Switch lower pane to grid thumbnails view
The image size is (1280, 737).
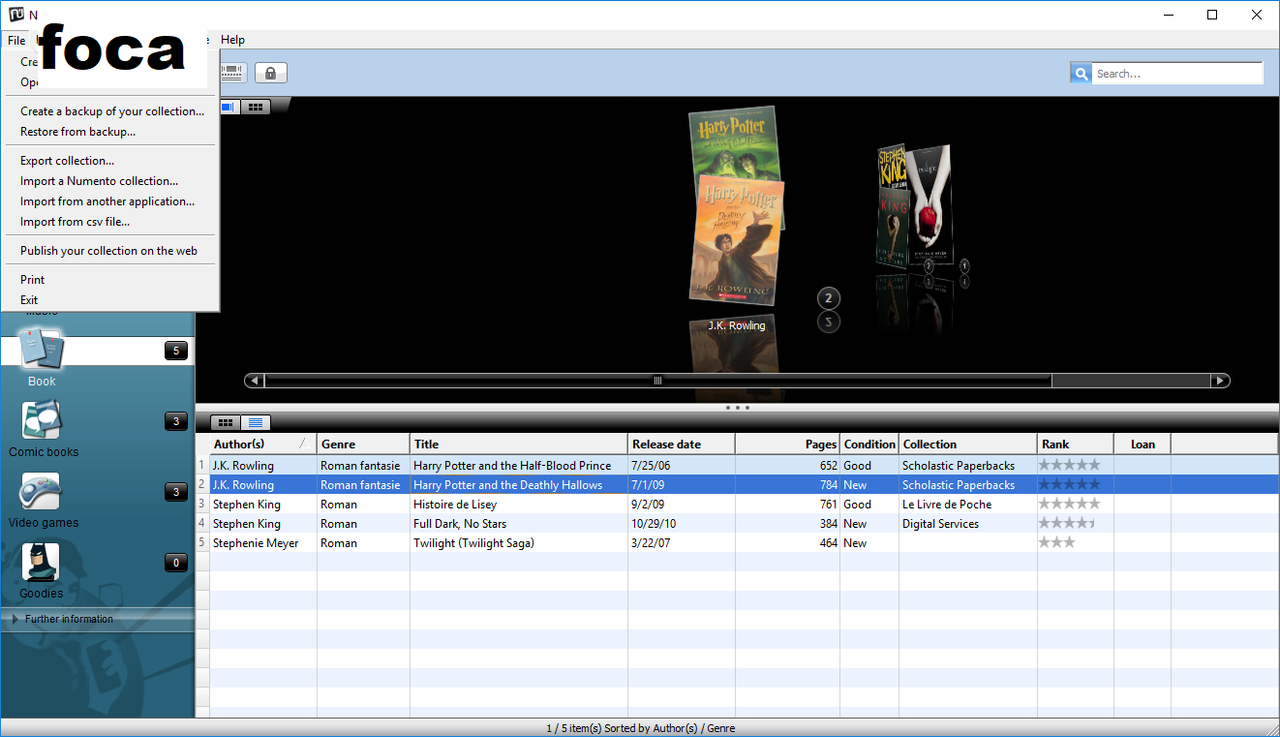(x=226, y=423)
